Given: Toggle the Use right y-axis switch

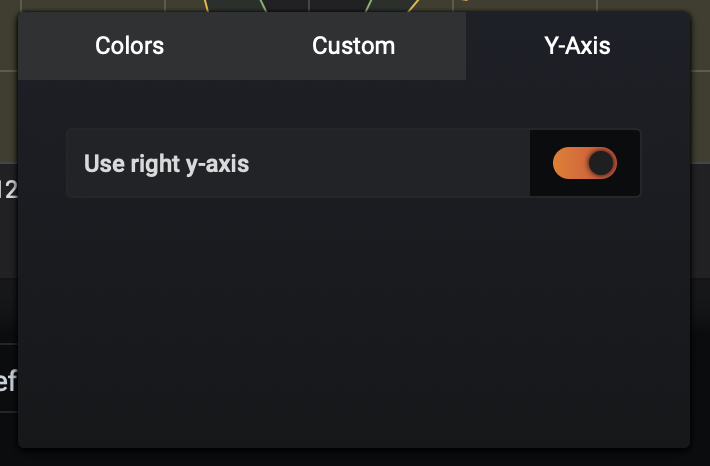Looking at the screenshot, I should [585, 163].
